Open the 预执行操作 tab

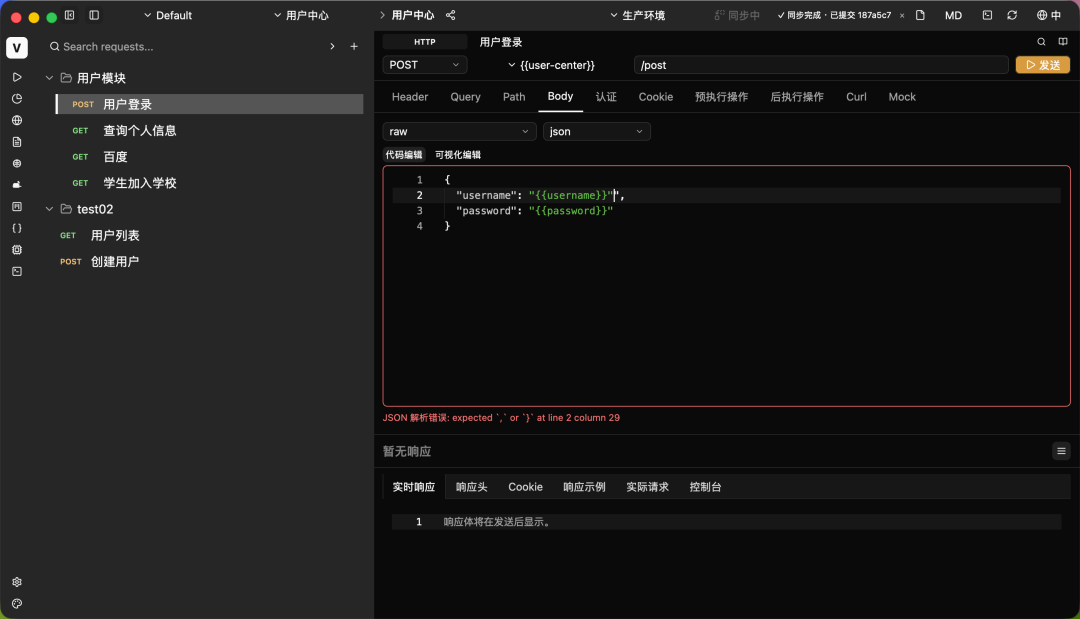721,97
